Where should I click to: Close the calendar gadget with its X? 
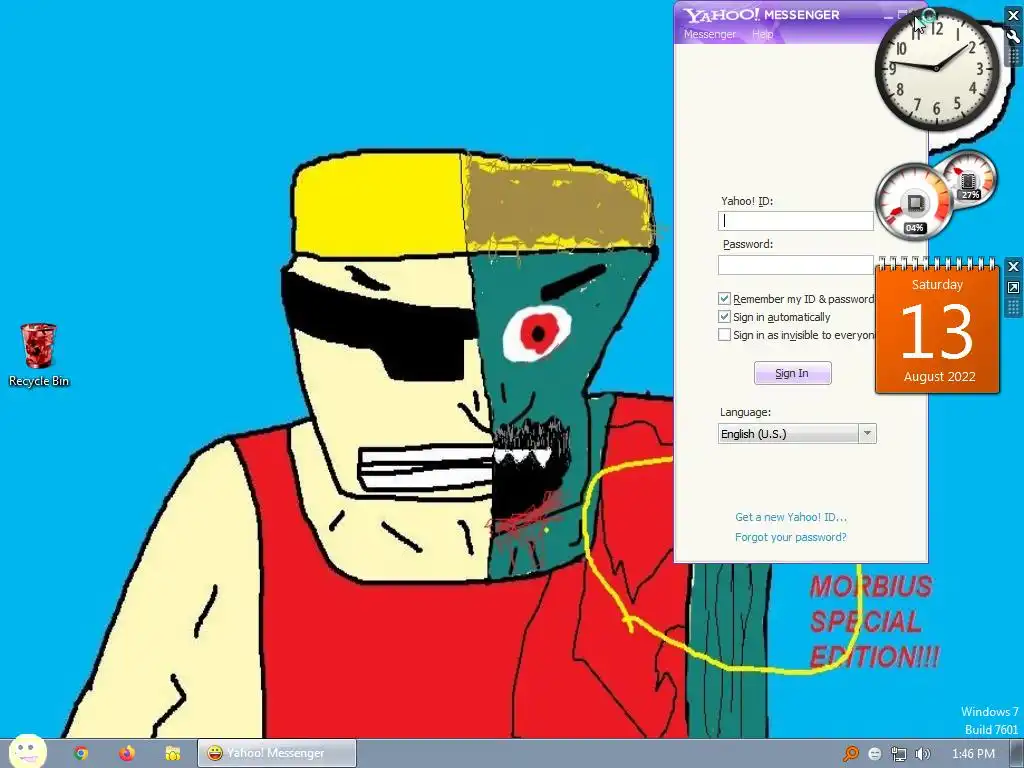click(1014, 266)
